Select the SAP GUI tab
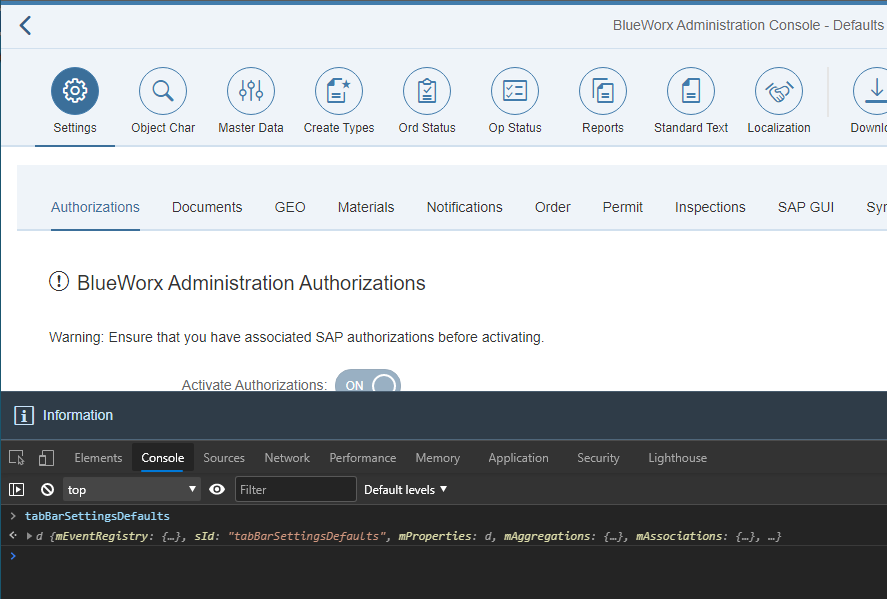The height and width of the screenshot is (599, 887). (x=806, y=208)
